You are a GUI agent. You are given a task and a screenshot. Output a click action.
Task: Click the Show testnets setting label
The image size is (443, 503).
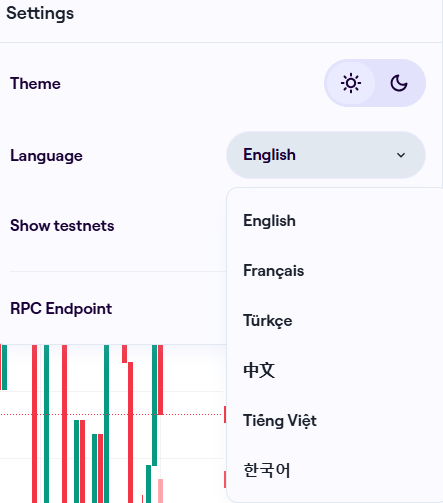click(62, 226)
